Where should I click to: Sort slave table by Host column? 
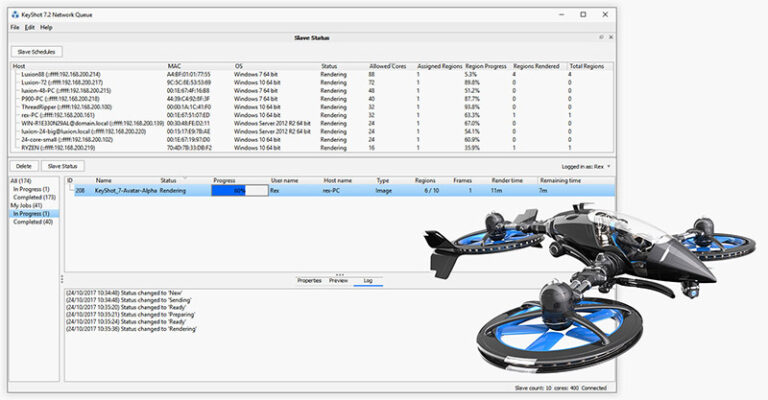click(19, 66)
